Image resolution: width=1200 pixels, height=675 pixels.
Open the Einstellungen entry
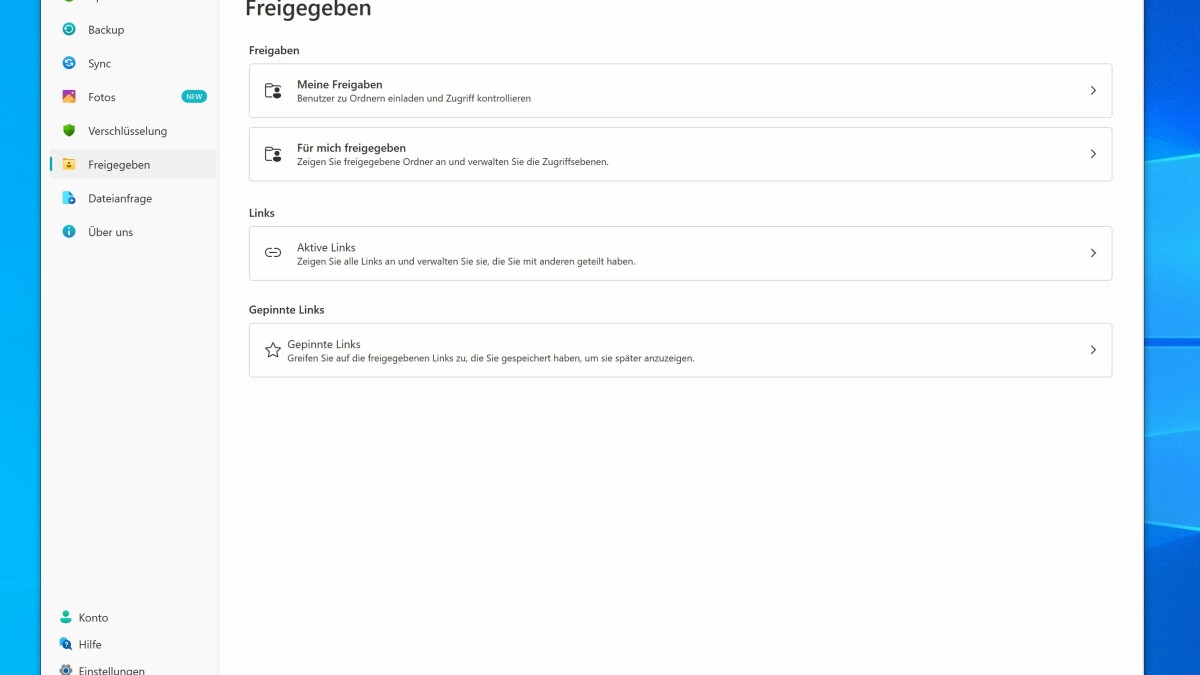(112, 671)
